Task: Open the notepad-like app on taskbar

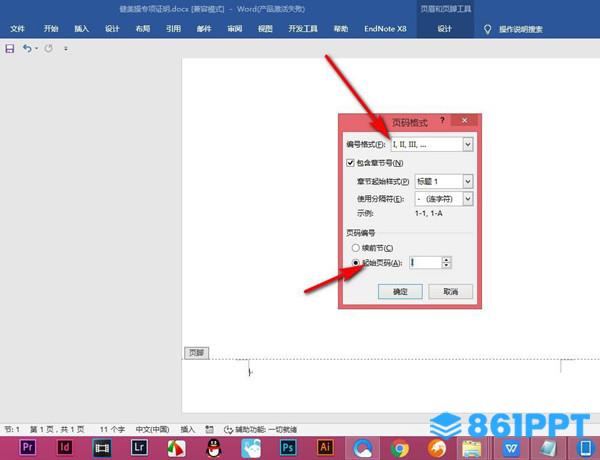Action: [x=548, y=448]
